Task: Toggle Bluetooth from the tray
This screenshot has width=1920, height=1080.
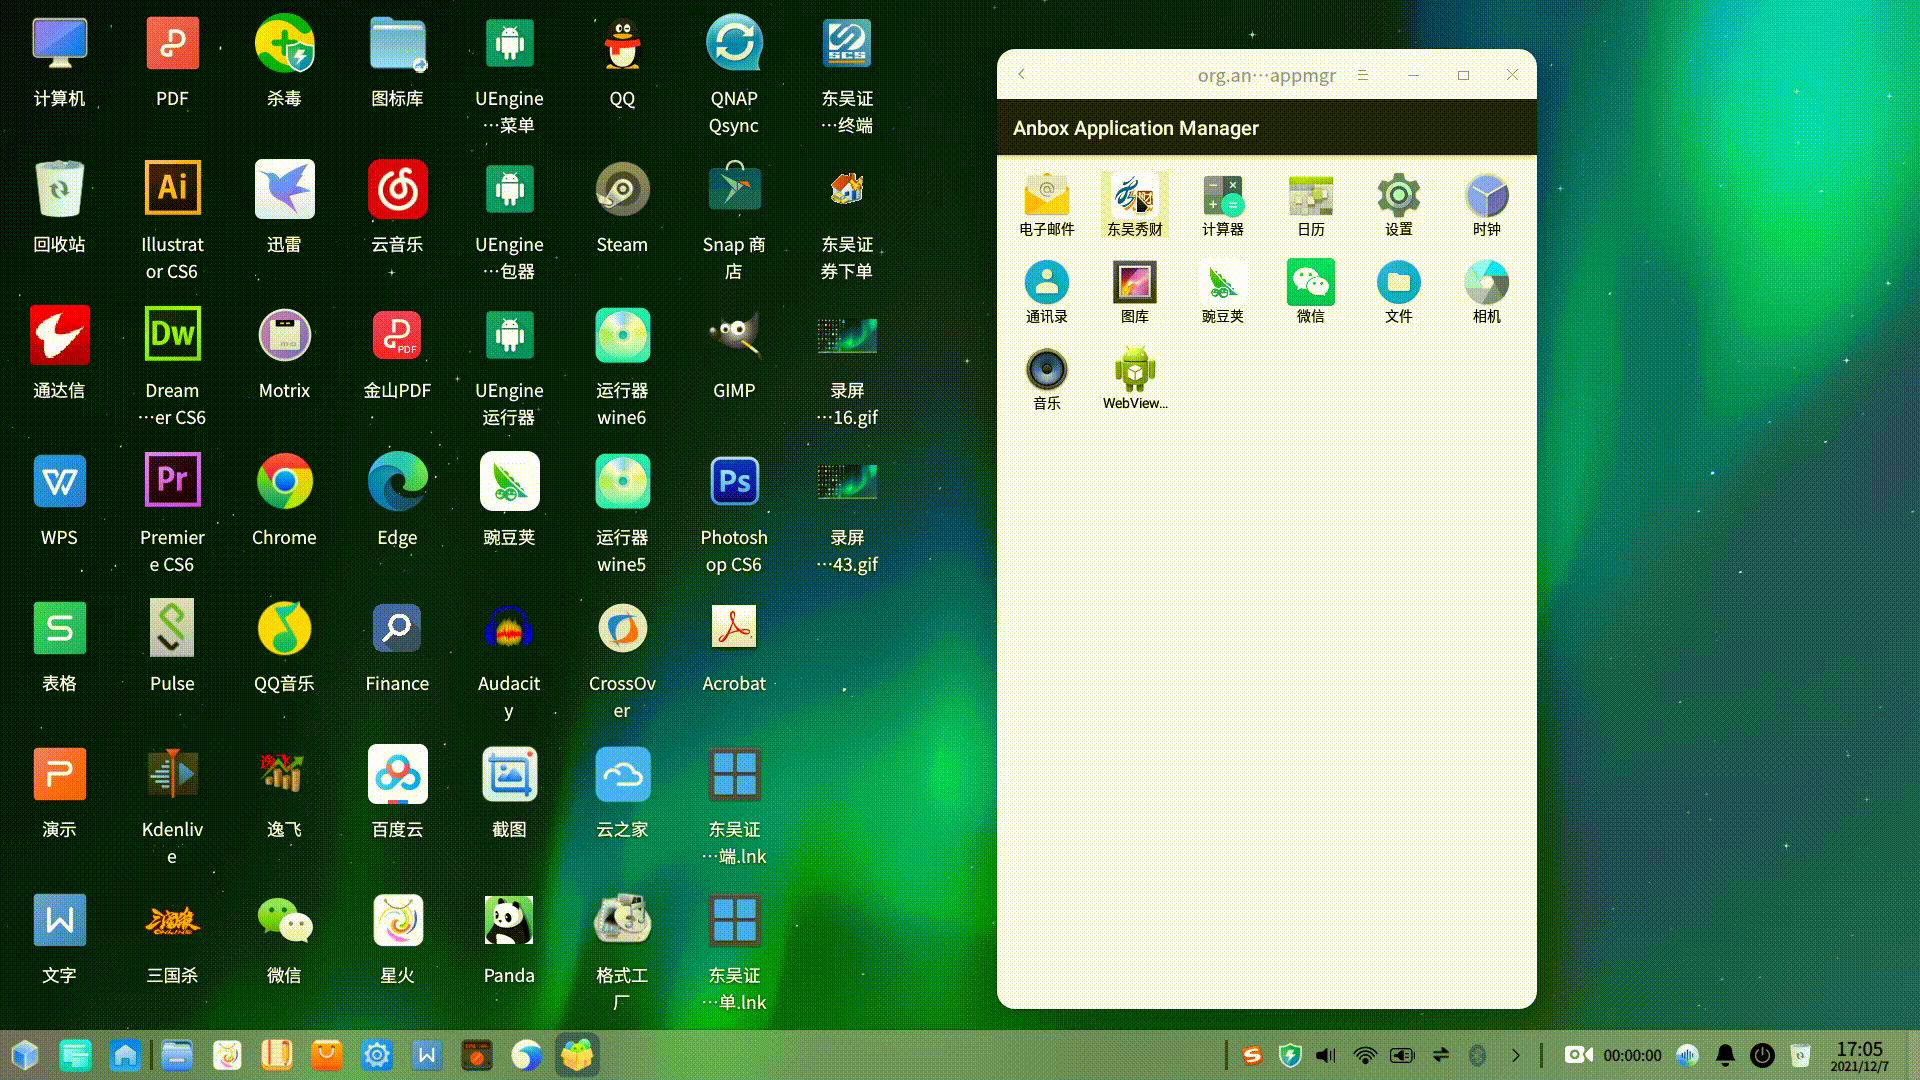Action: pyautogui.click(x=1479, y=1054)
